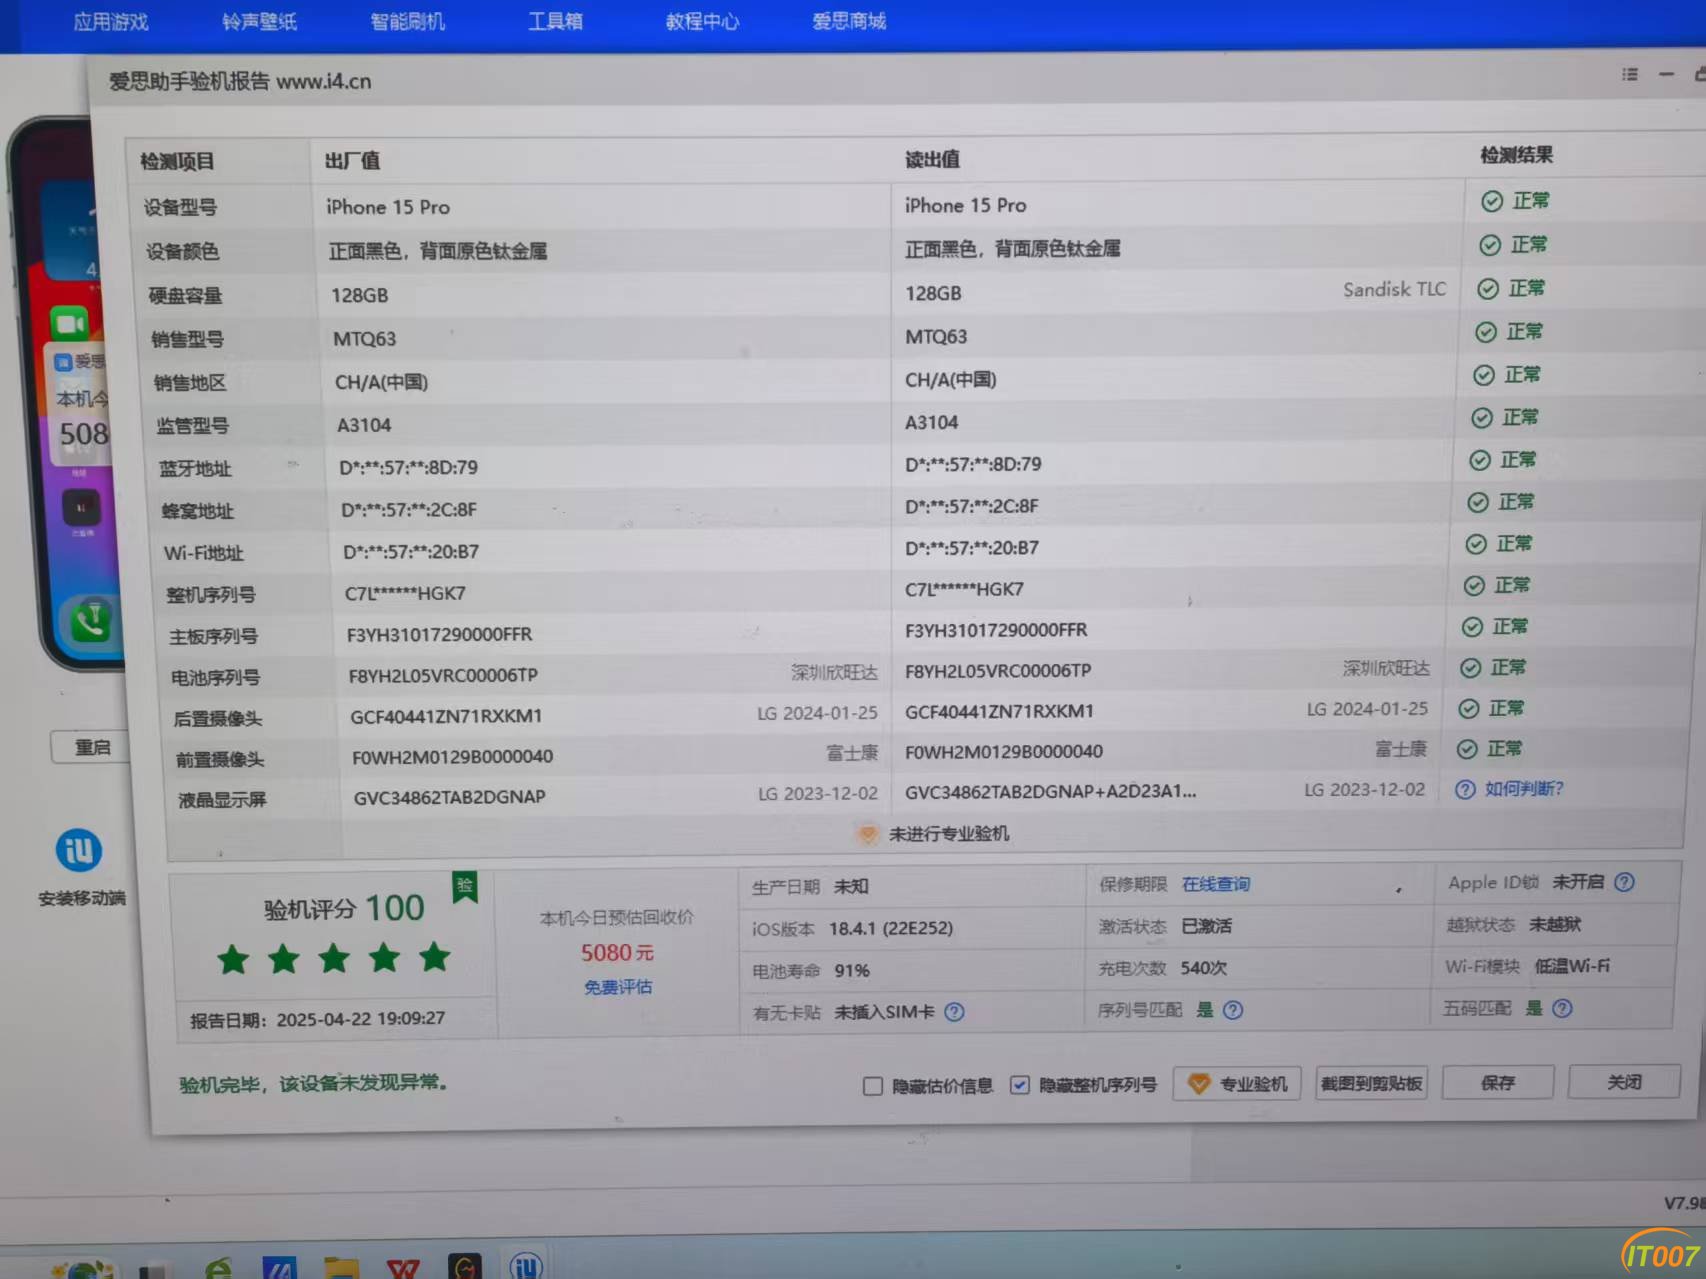Click the 5080元 estimated price
The image size is (1706, 1279).
point(617,953)
